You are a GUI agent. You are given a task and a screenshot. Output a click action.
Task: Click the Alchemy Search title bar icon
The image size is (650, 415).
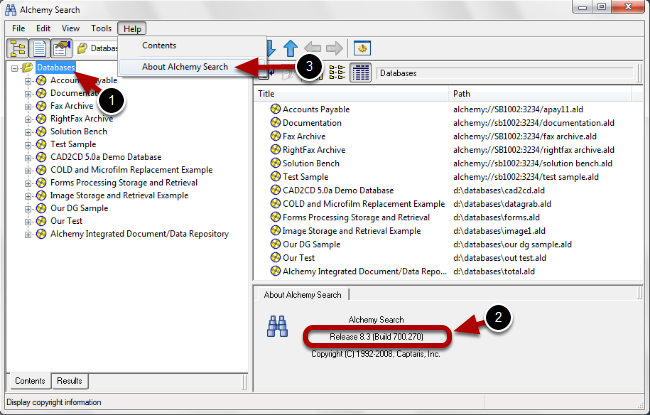10,10
